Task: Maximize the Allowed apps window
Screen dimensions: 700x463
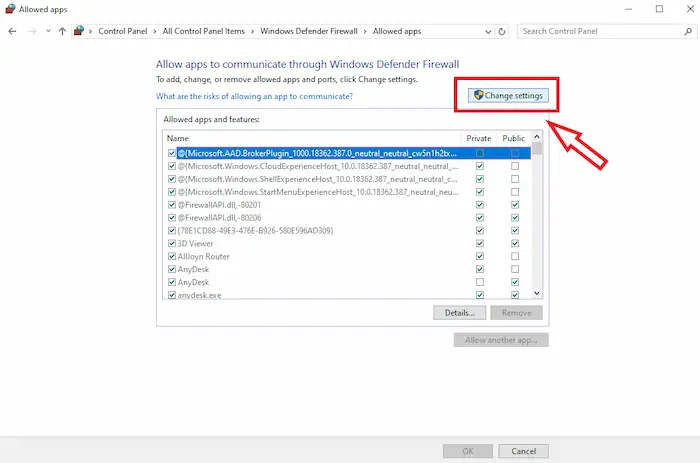Action: tap(659, 9)
